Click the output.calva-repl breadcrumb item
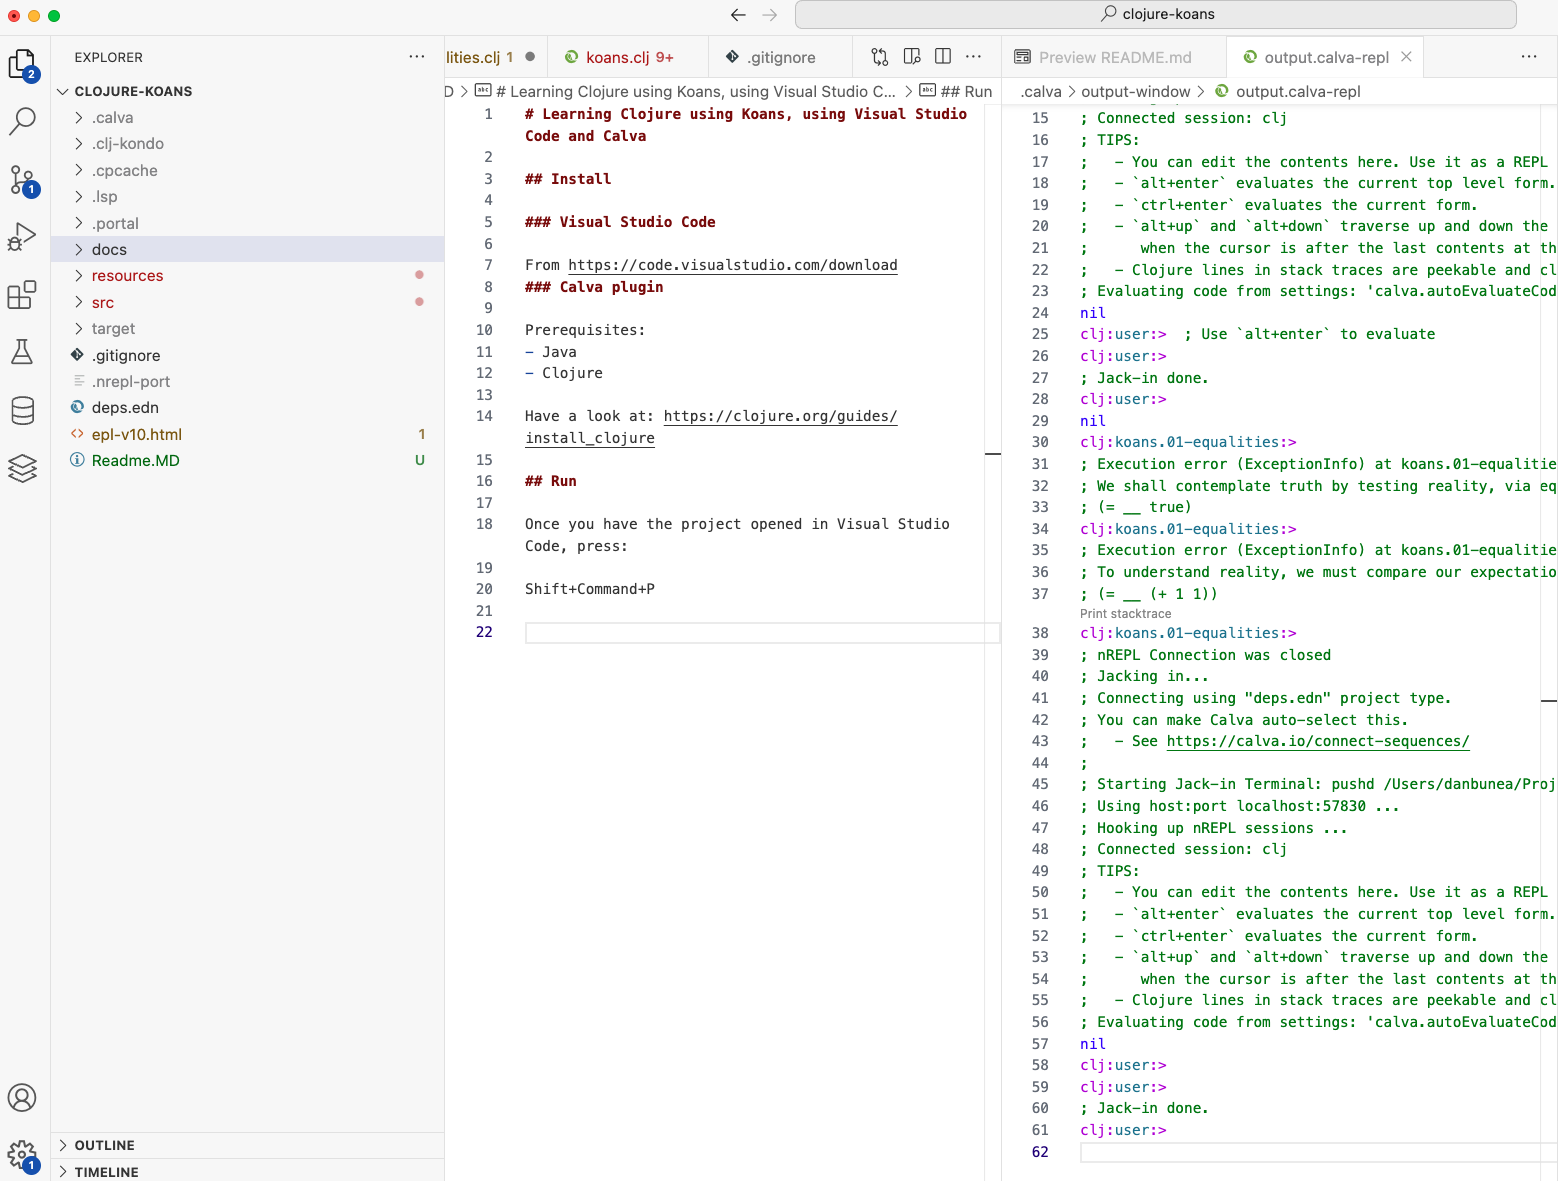1558x1181 pixels. coord(1289,91)
